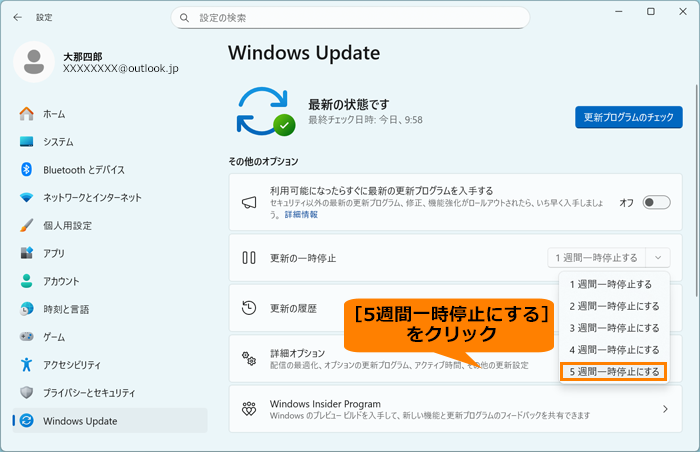Maximize the settings window
700x452 pixels.
pos(651,12)
